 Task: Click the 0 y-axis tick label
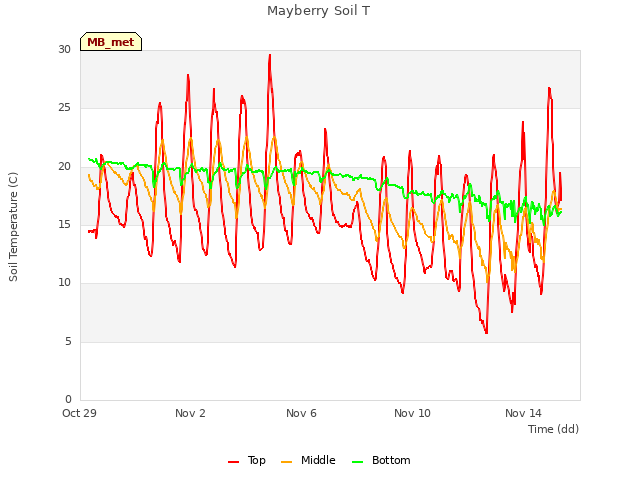(x=68, y=399)
